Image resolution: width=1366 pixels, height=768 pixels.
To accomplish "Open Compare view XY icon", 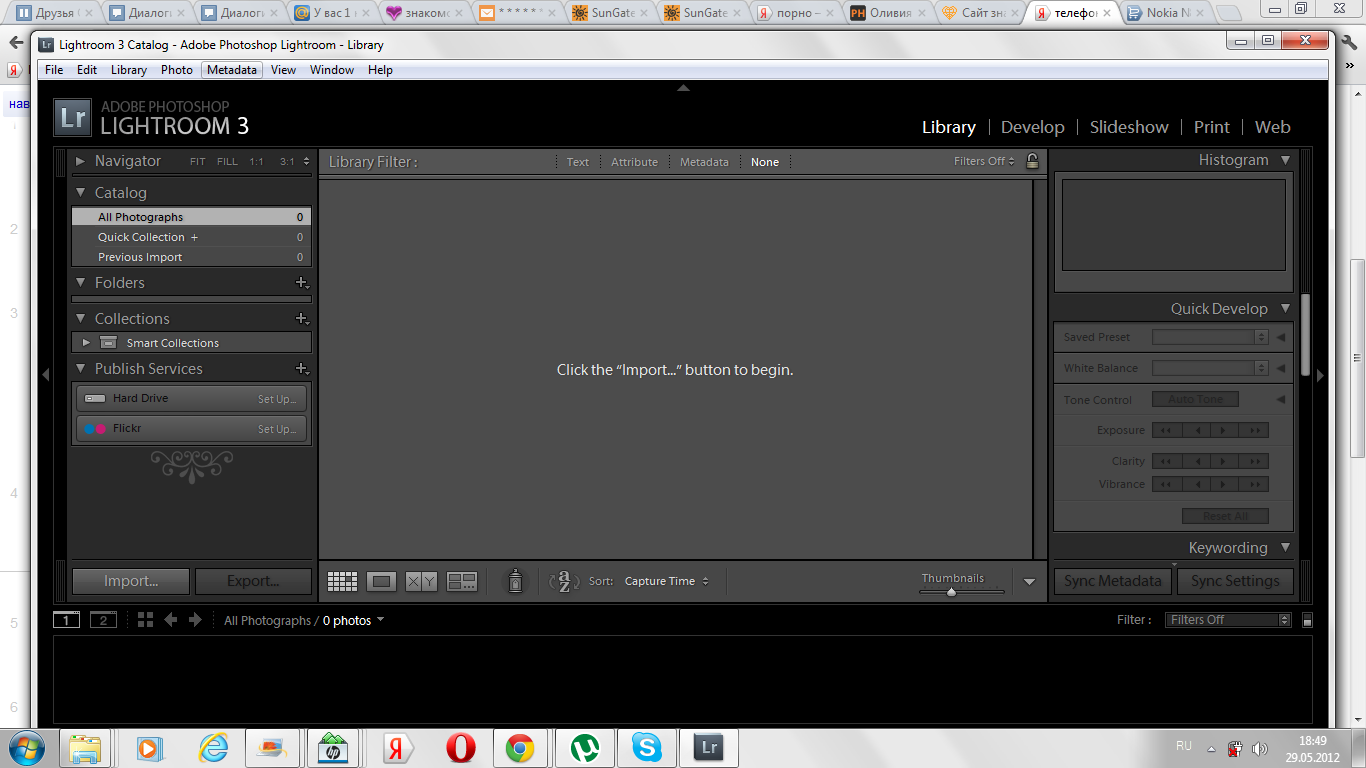I will click(421, 581).
